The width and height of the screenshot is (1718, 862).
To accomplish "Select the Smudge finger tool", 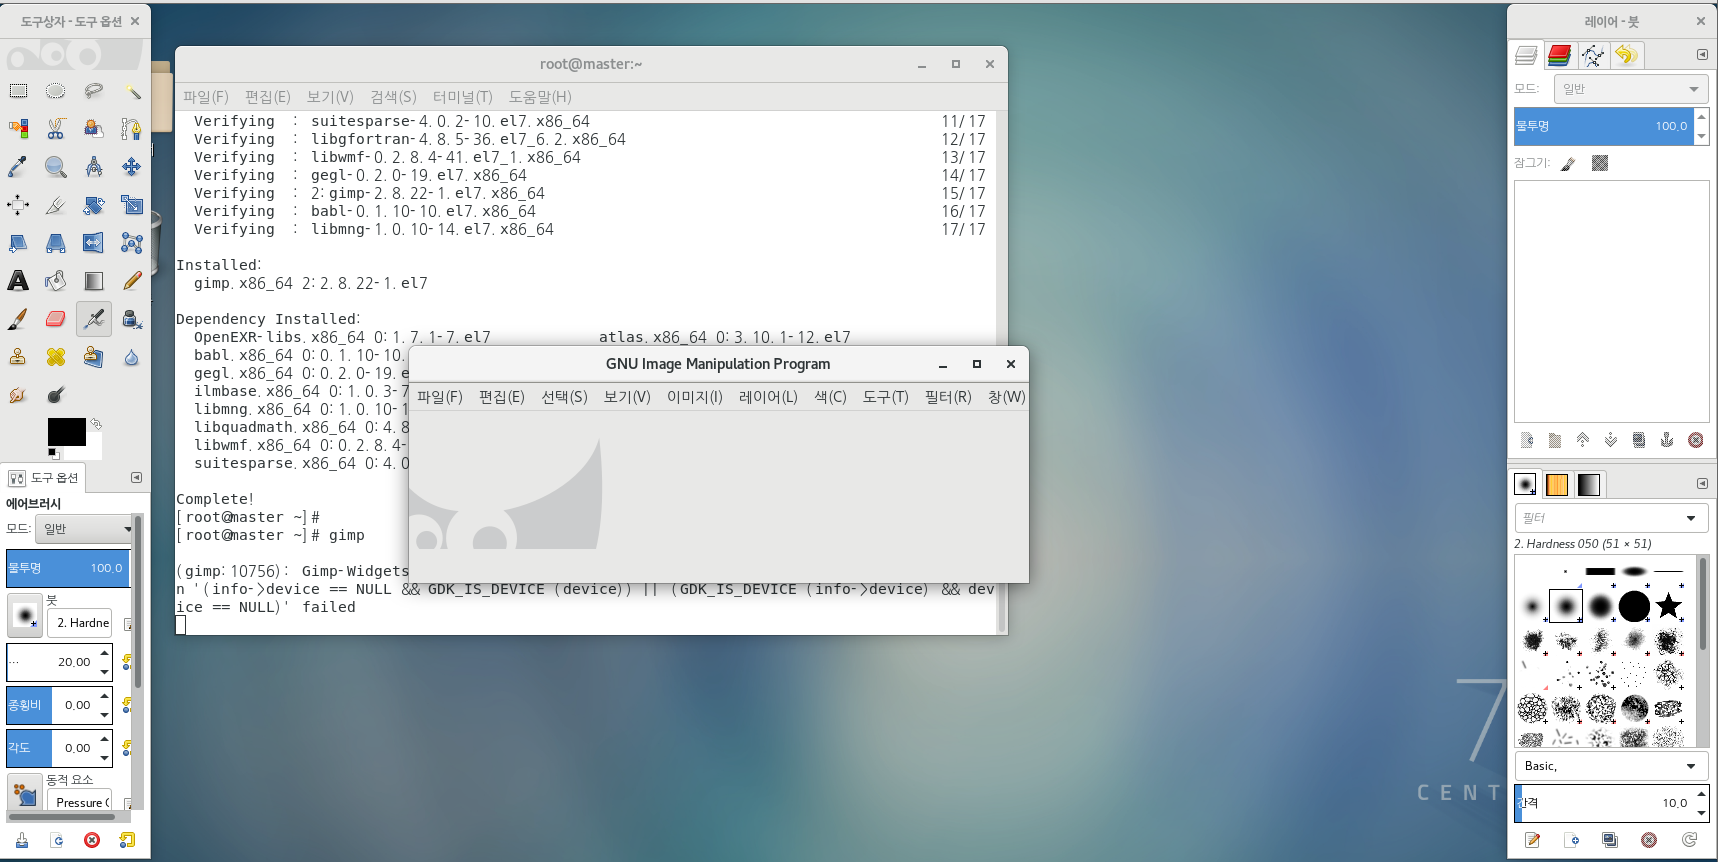I will (18, 395).
